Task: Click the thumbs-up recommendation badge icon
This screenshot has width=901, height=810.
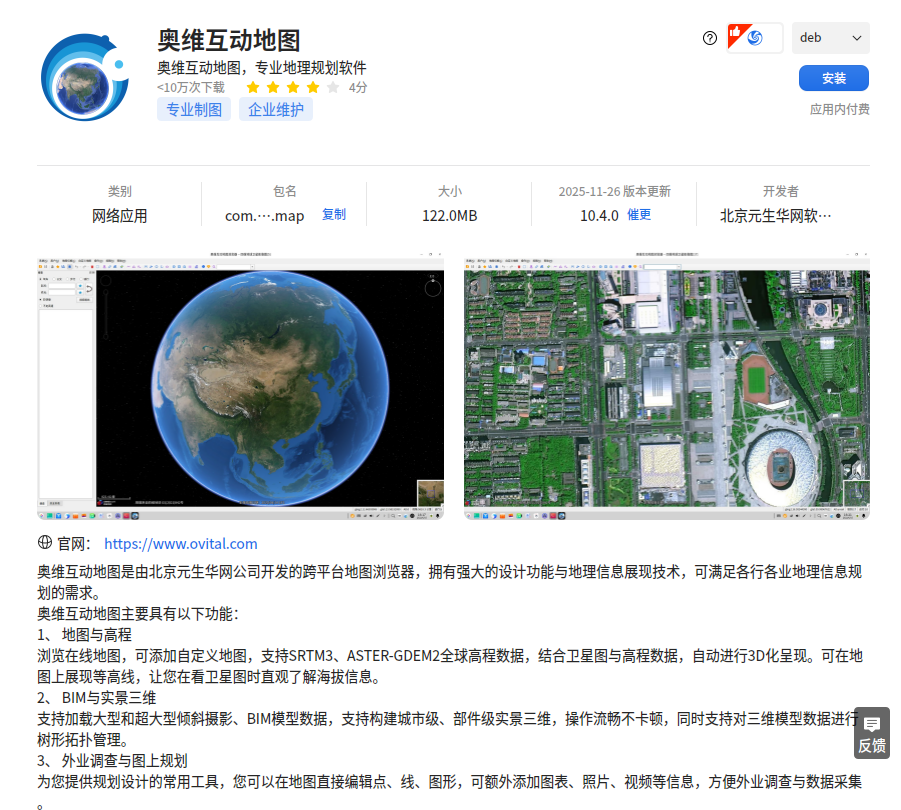Action: [737, 35]
